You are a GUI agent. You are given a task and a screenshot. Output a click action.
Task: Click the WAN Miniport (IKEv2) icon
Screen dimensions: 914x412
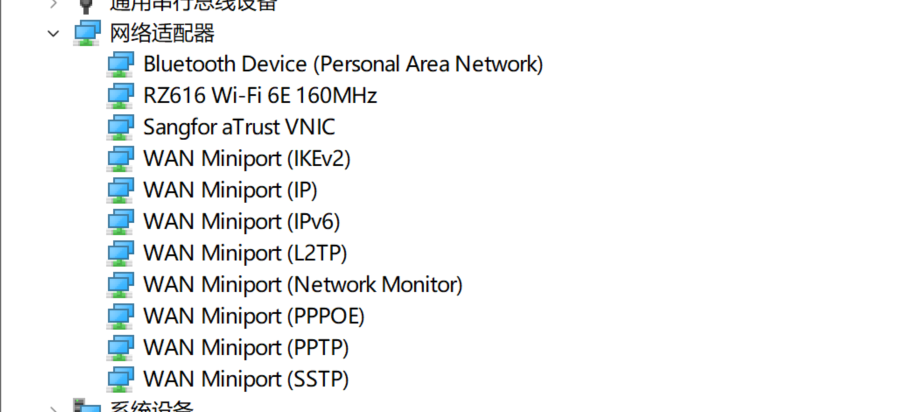click(121, 159)
